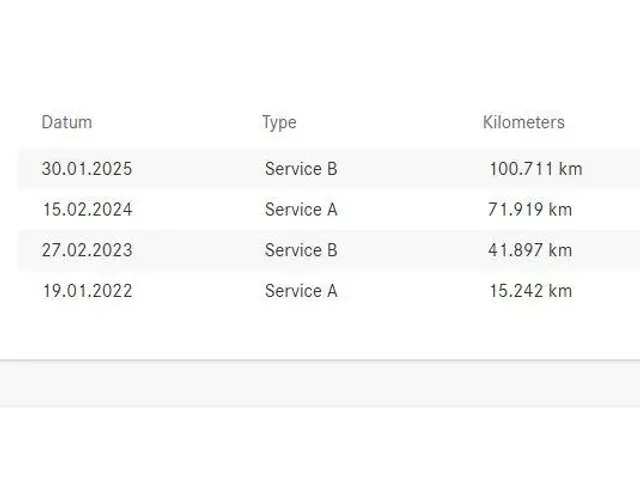
Task: Click the Datum column header
Action: [x=67, y=123]
